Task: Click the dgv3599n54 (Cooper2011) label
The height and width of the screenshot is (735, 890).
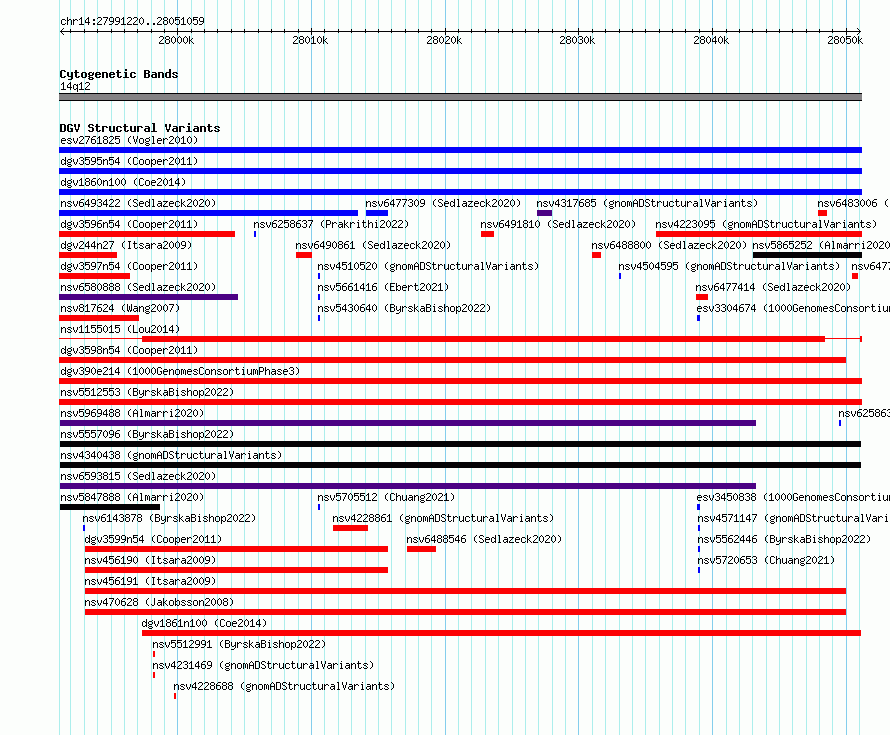Action: click(x=153, y=539)
